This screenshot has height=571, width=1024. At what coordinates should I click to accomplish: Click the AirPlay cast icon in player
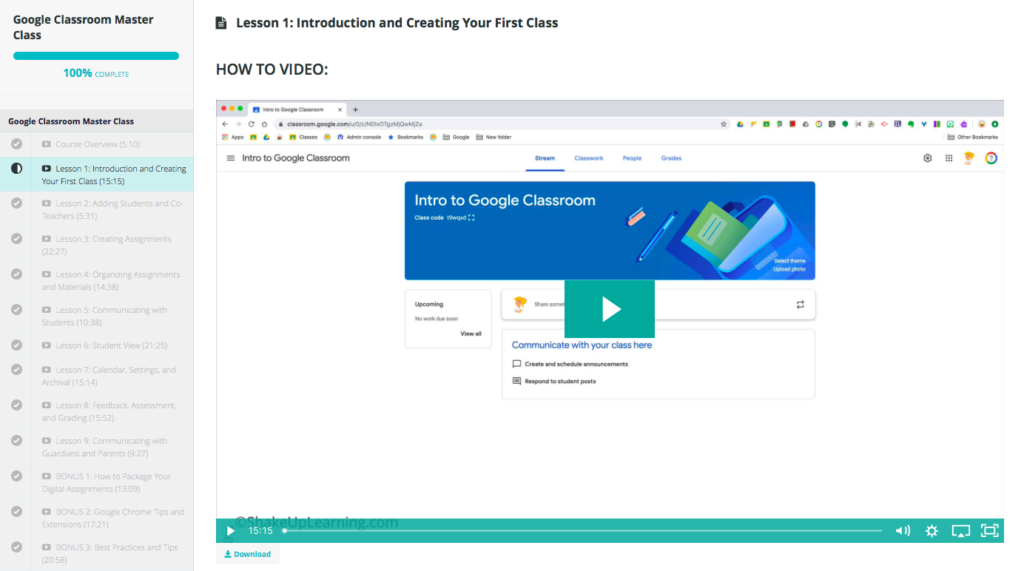961,531
